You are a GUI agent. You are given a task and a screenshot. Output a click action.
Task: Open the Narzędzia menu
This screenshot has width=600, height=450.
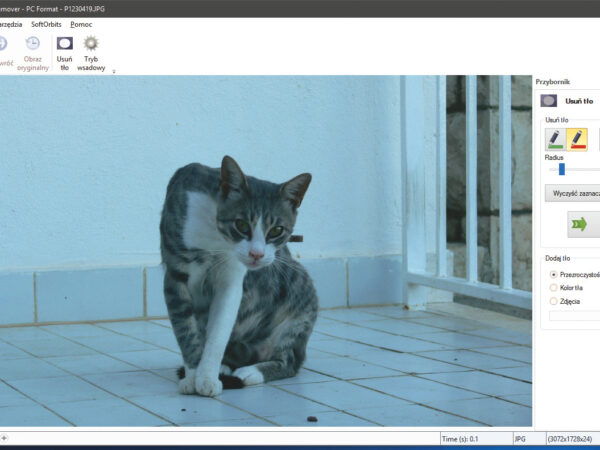point(10,24)
